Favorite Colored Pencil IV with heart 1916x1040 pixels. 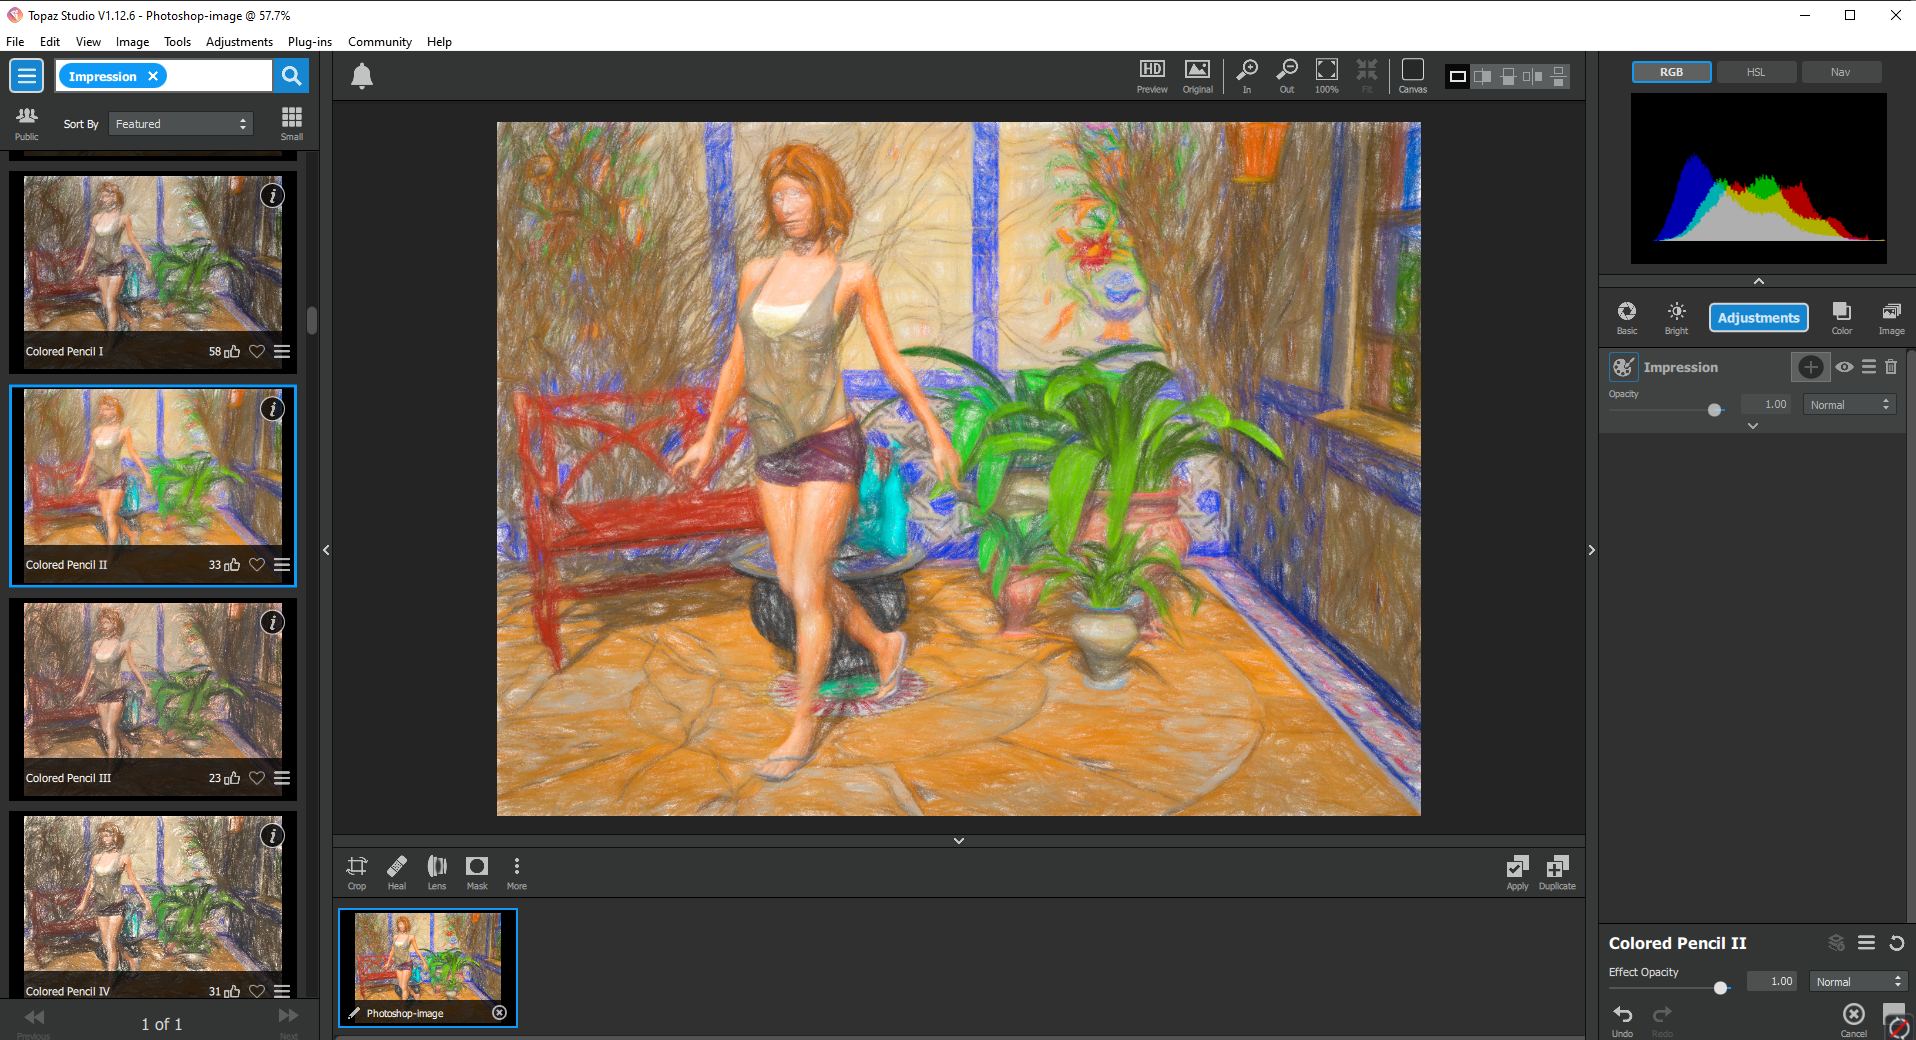(x=257, y=991)
